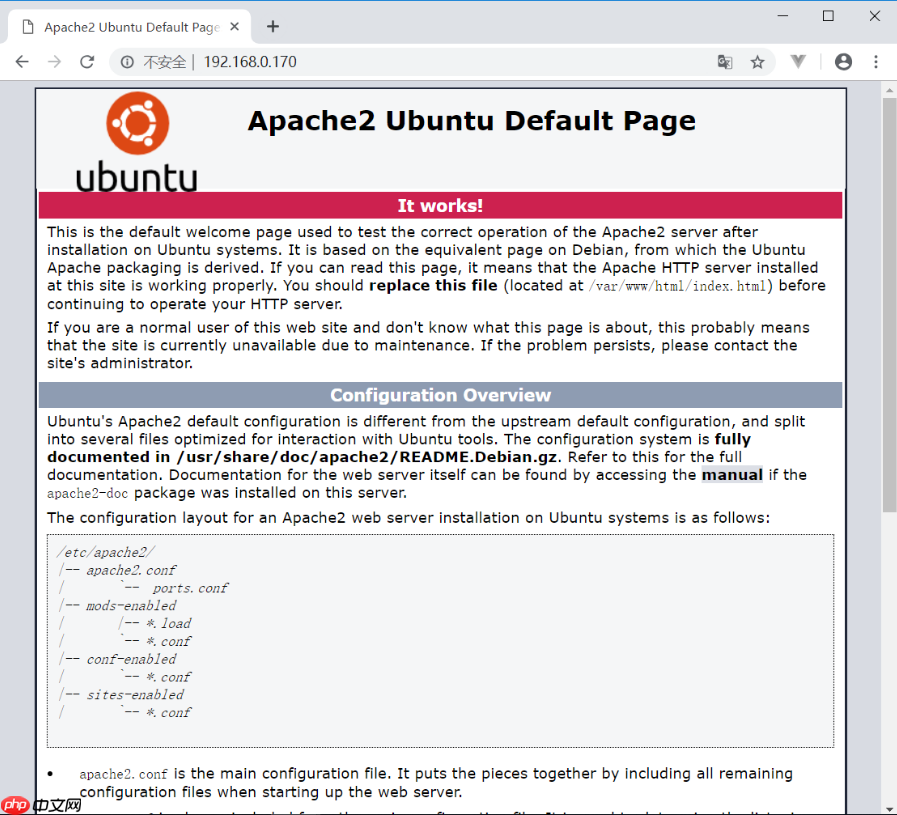Screen dimensions: 897x815
Task: Click the vertical scrollbar thumb
Action: click(x=889, y=304)
